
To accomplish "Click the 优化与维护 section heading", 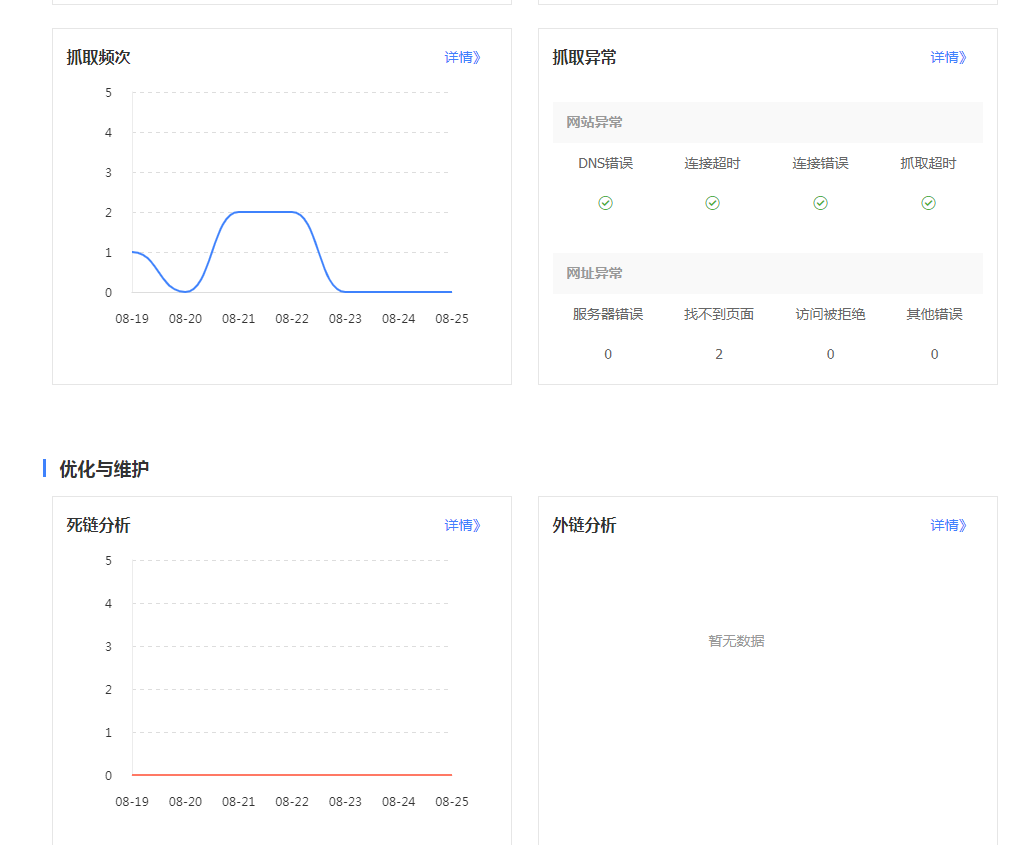I will (x=104, y=469).
